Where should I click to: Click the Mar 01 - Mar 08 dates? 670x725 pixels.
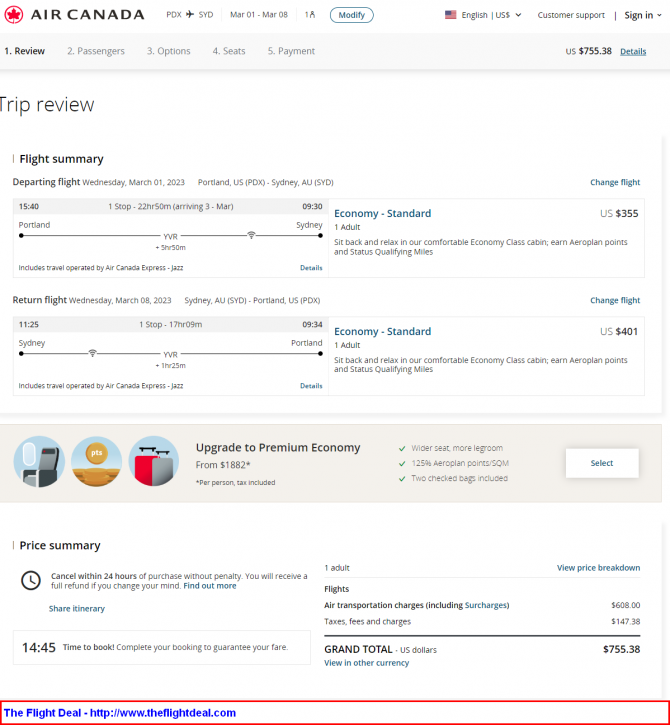[259, 15]
